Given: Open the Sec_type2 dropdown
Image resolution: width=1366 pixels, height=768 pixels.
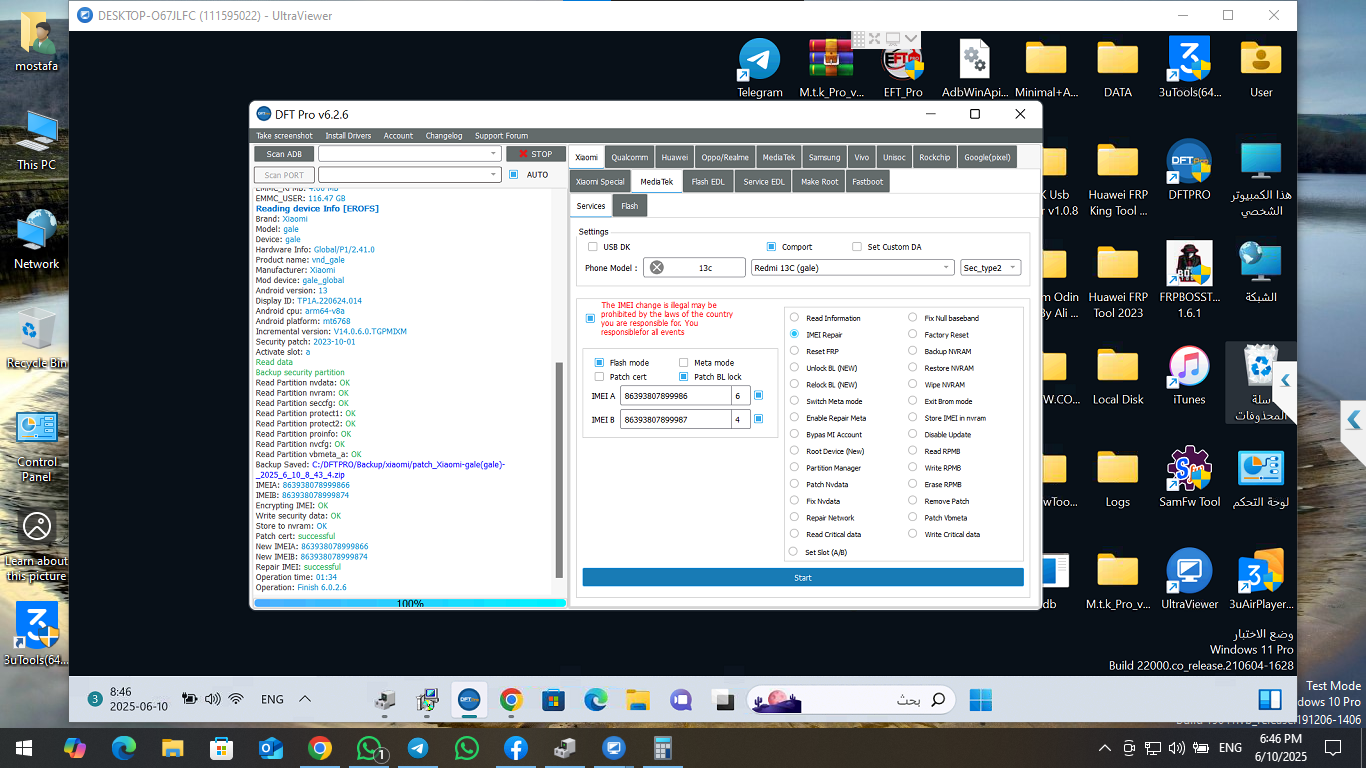Looking at the screenshot, I should coord(990,267).
